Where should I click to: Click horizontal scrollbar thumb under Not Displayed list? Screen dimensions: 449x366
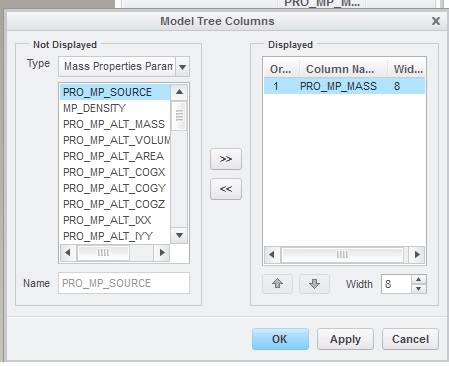103,253
